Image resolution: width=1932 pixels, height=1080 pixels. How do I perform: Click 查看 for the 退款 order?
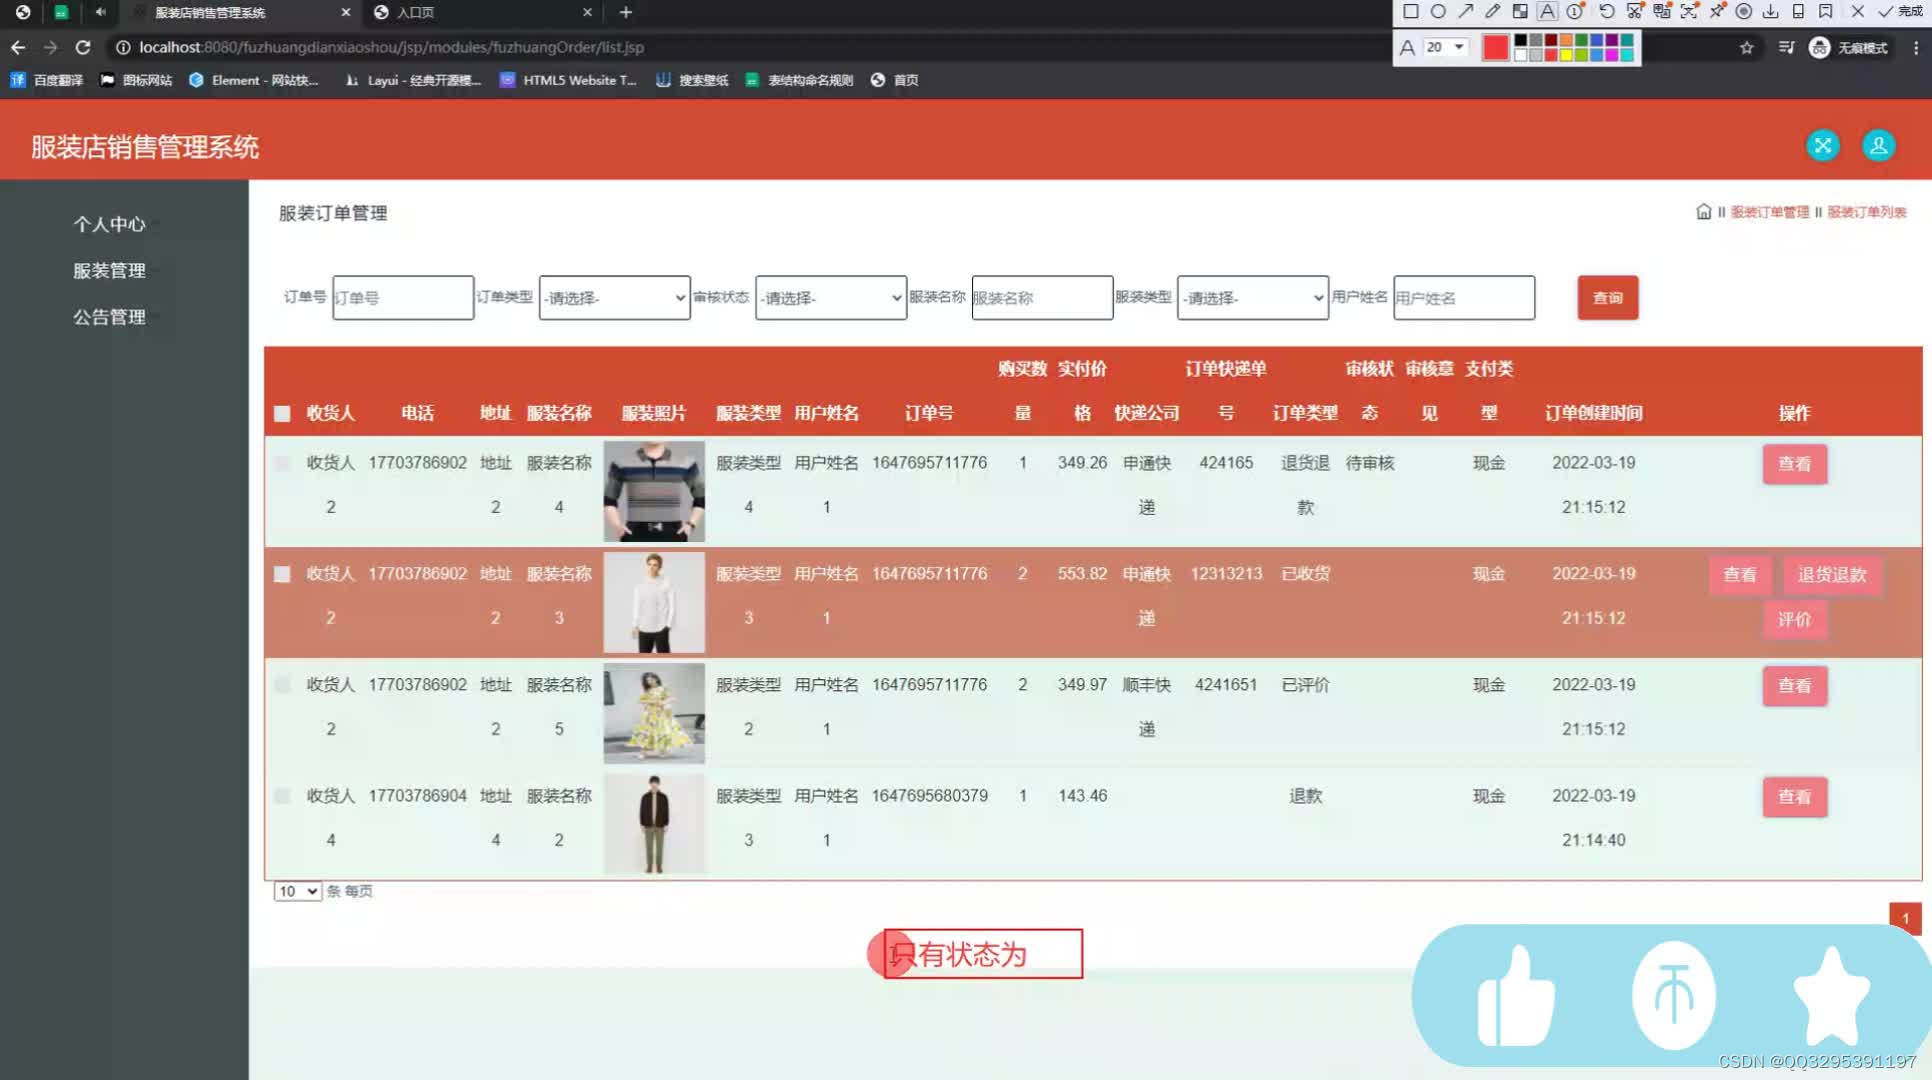pos(1794,797)
